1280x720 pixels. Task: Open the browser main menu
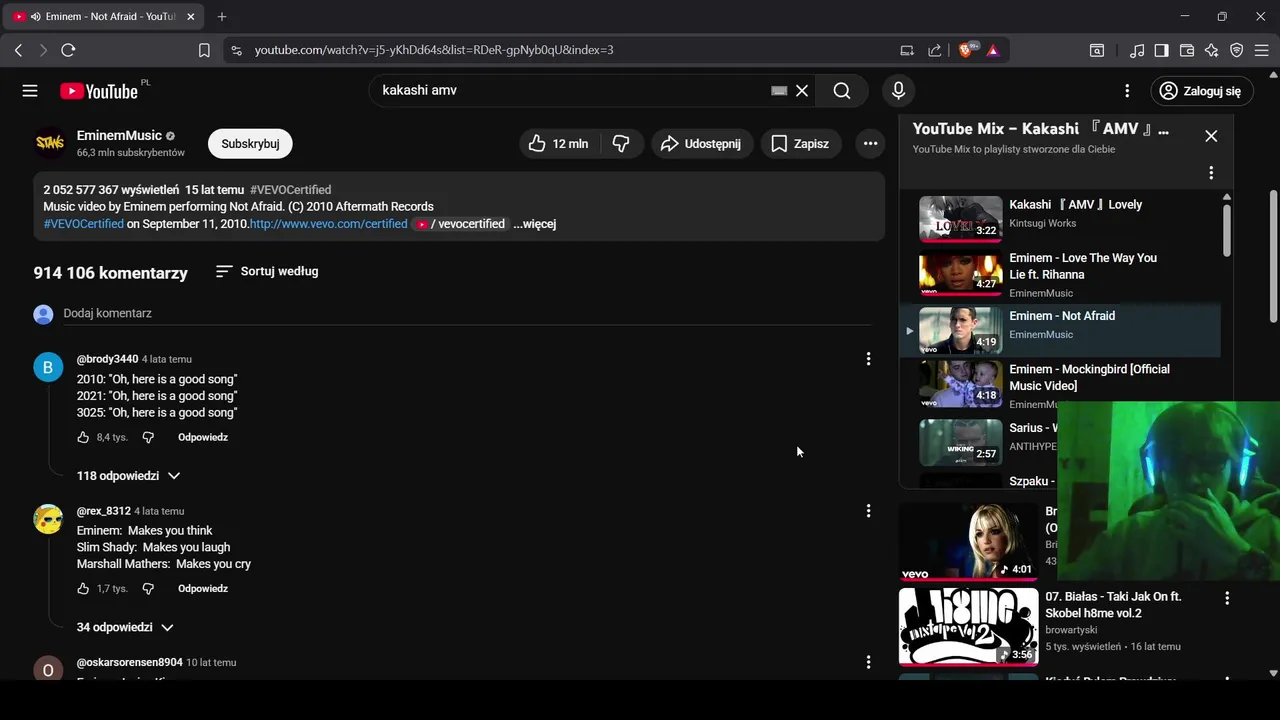point(1261,50)
